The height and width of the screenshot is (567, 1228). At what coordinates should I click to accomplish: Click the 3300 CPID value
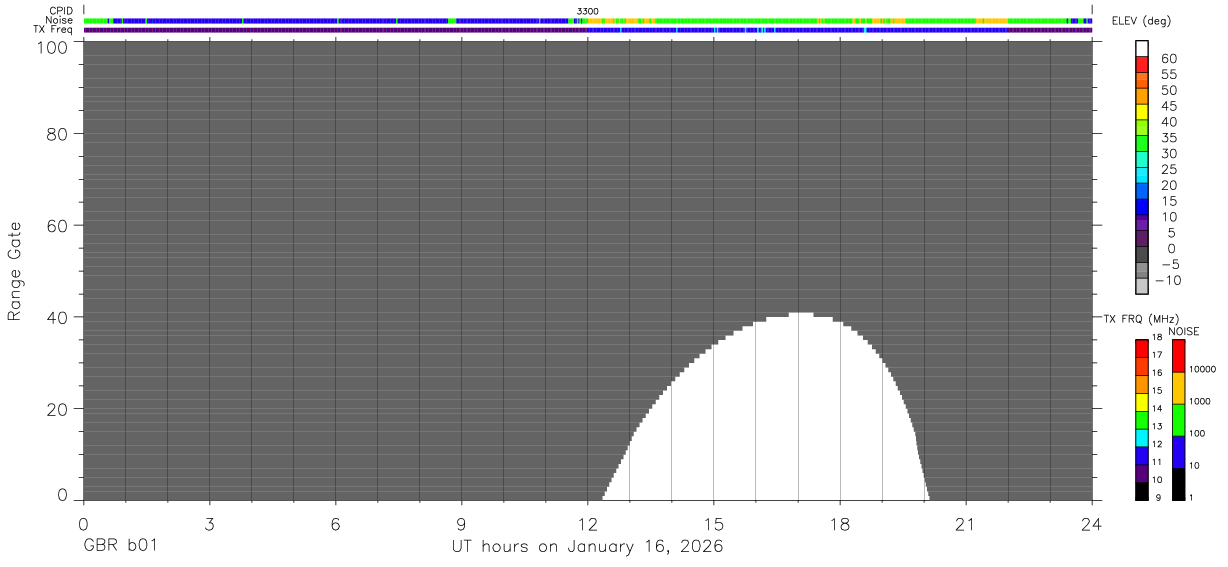coord(588,11)
